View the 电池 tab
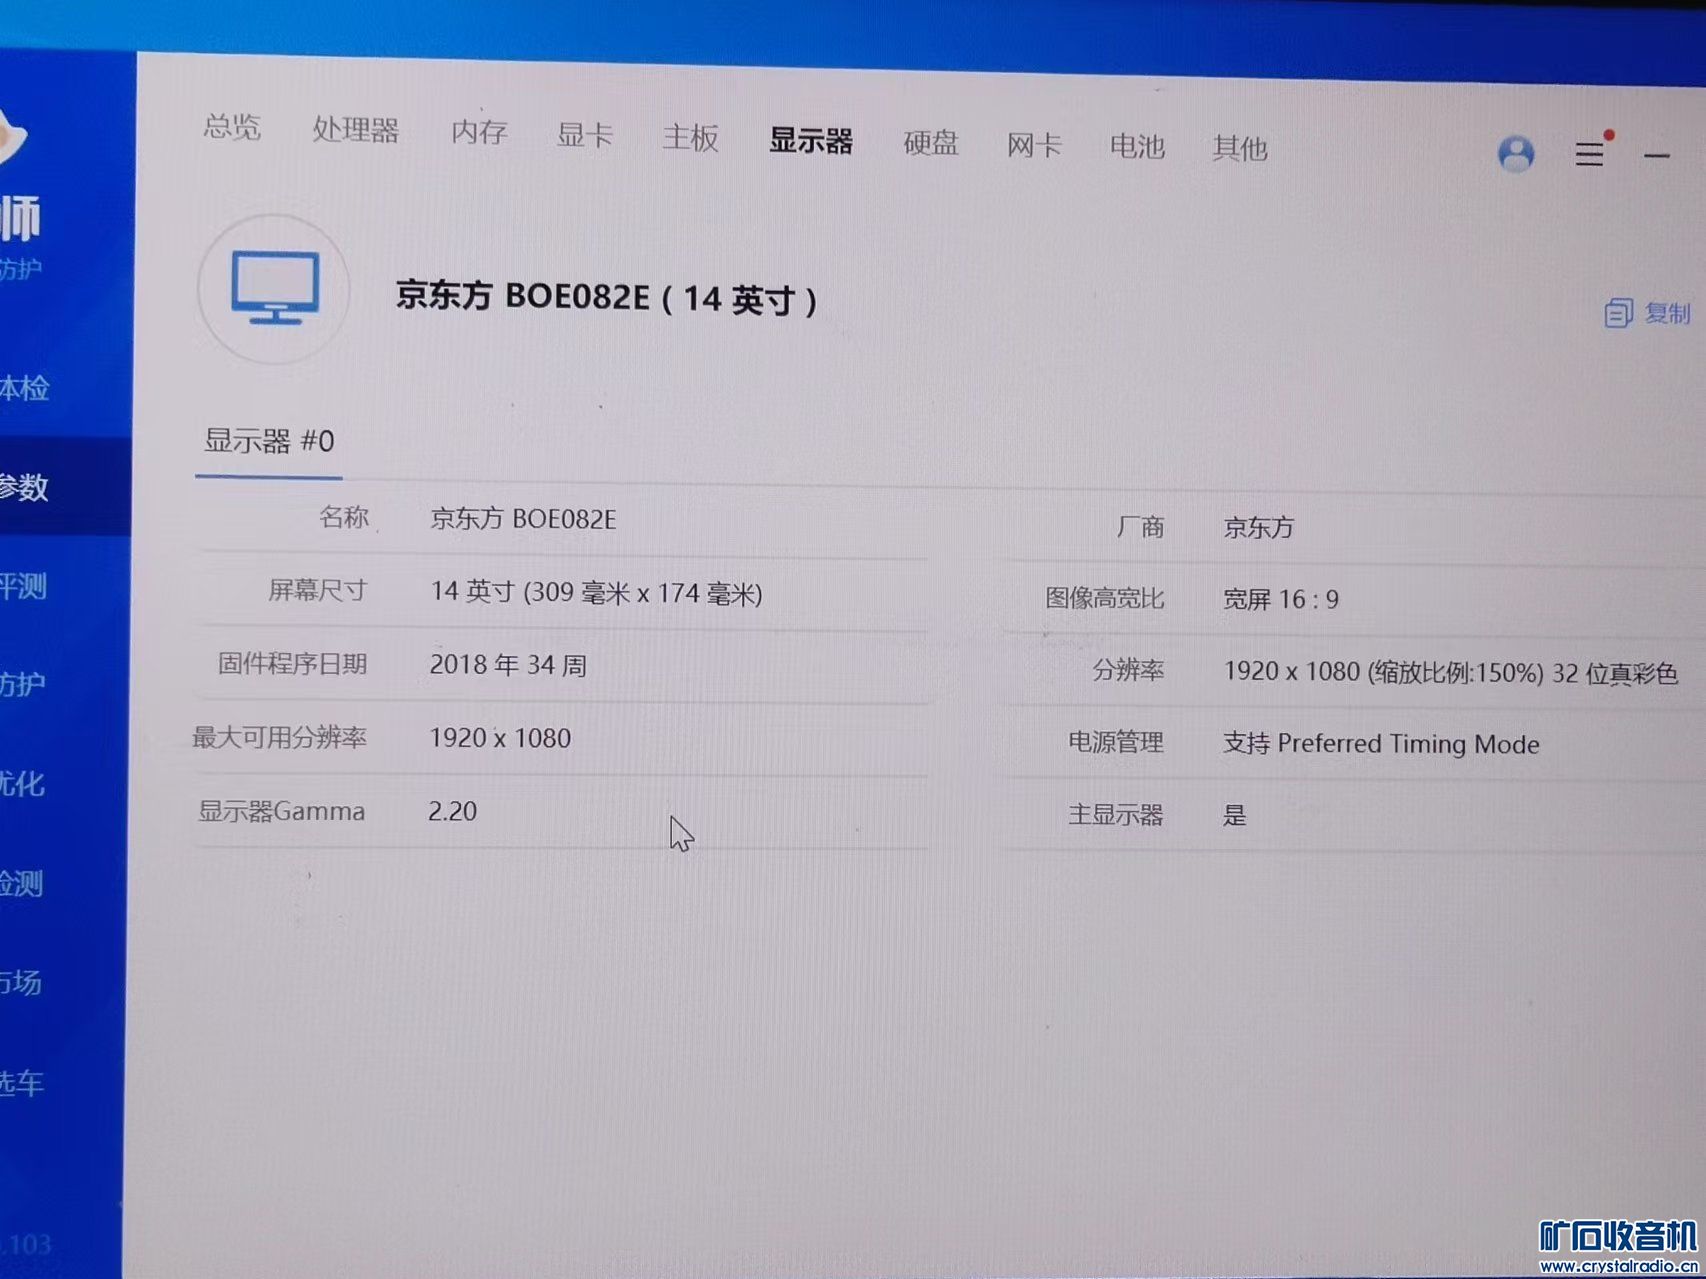This screenshot has width=1706, height=1279. [x=1138, y=147]
